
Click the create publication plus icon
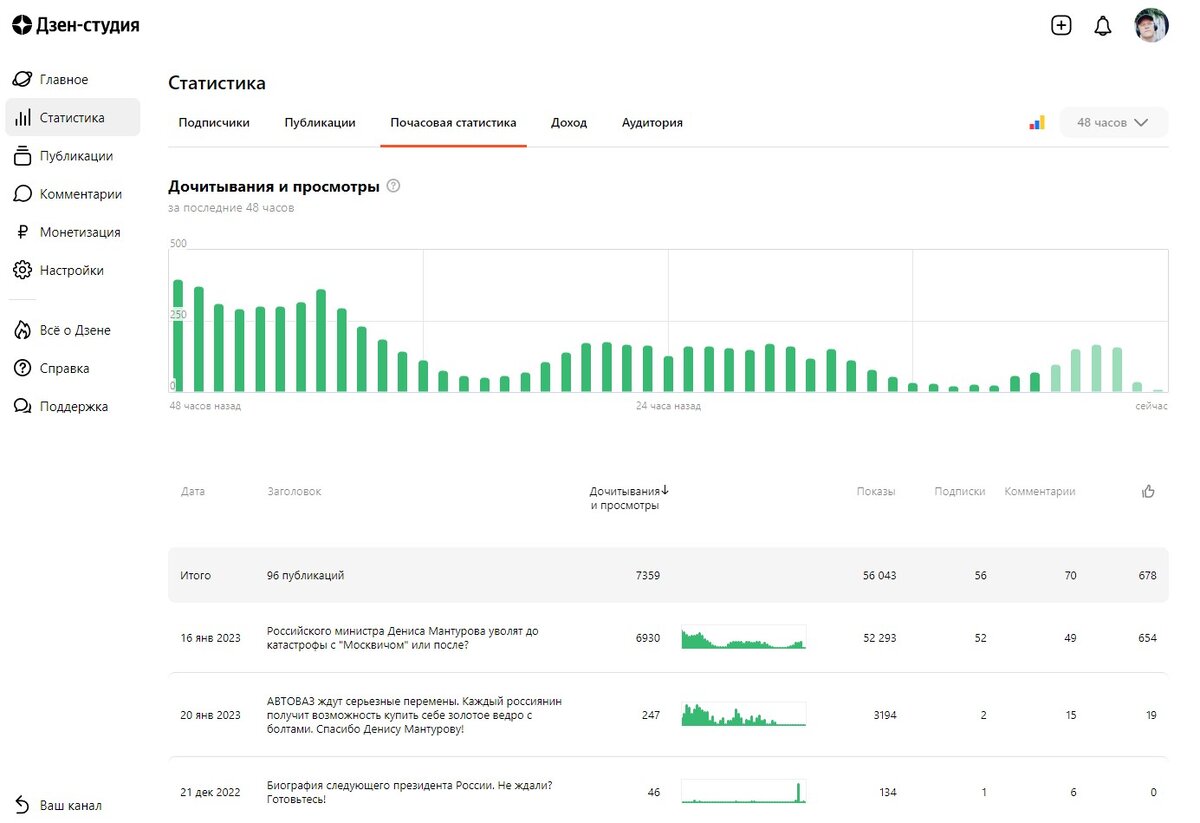(1061, 26)
